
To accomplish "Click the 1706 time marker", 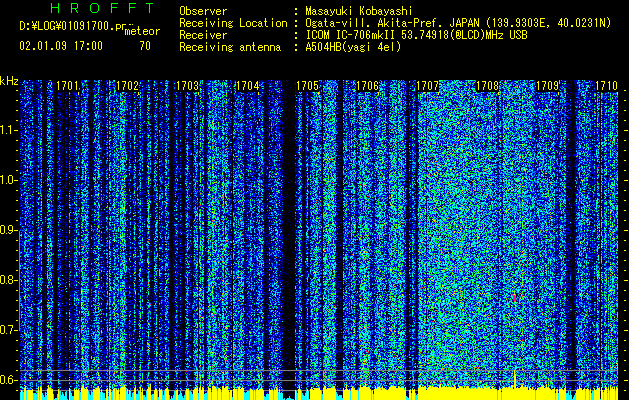I will pyautogui.click(x=367, y=86).
